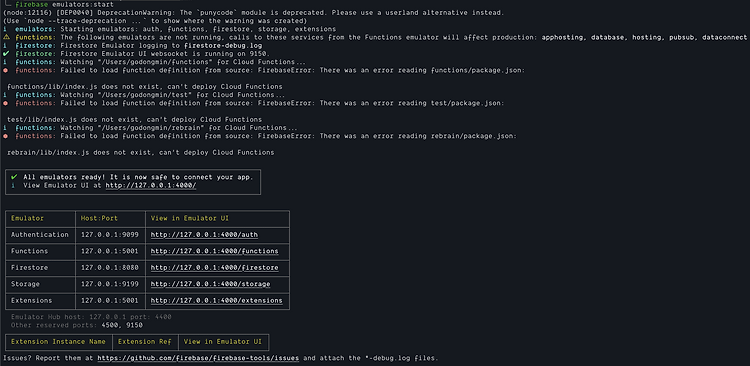The width and height of the screenshot is (750, 366).
Task: Click the info icon before View Emulator UI
Action: tap(13, 185)
